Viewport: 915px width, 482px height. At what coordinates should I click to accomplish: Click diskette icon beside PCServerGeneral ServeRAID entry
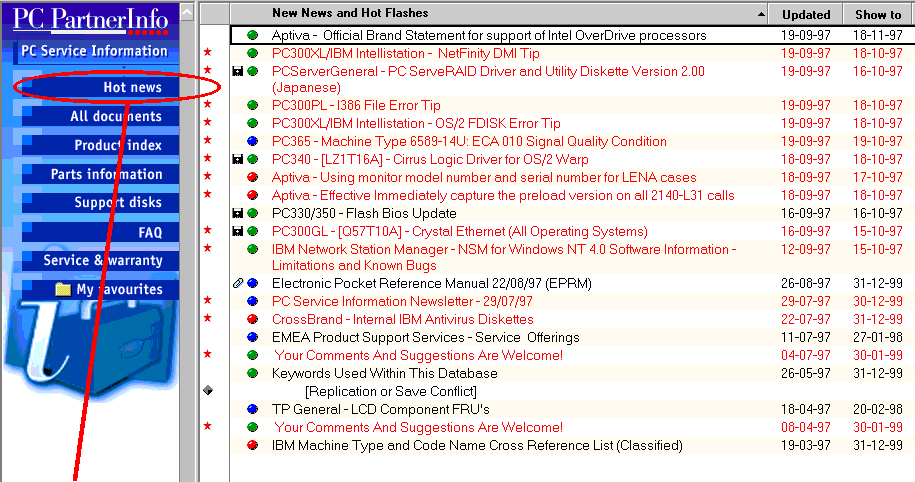tap(237, 72)
